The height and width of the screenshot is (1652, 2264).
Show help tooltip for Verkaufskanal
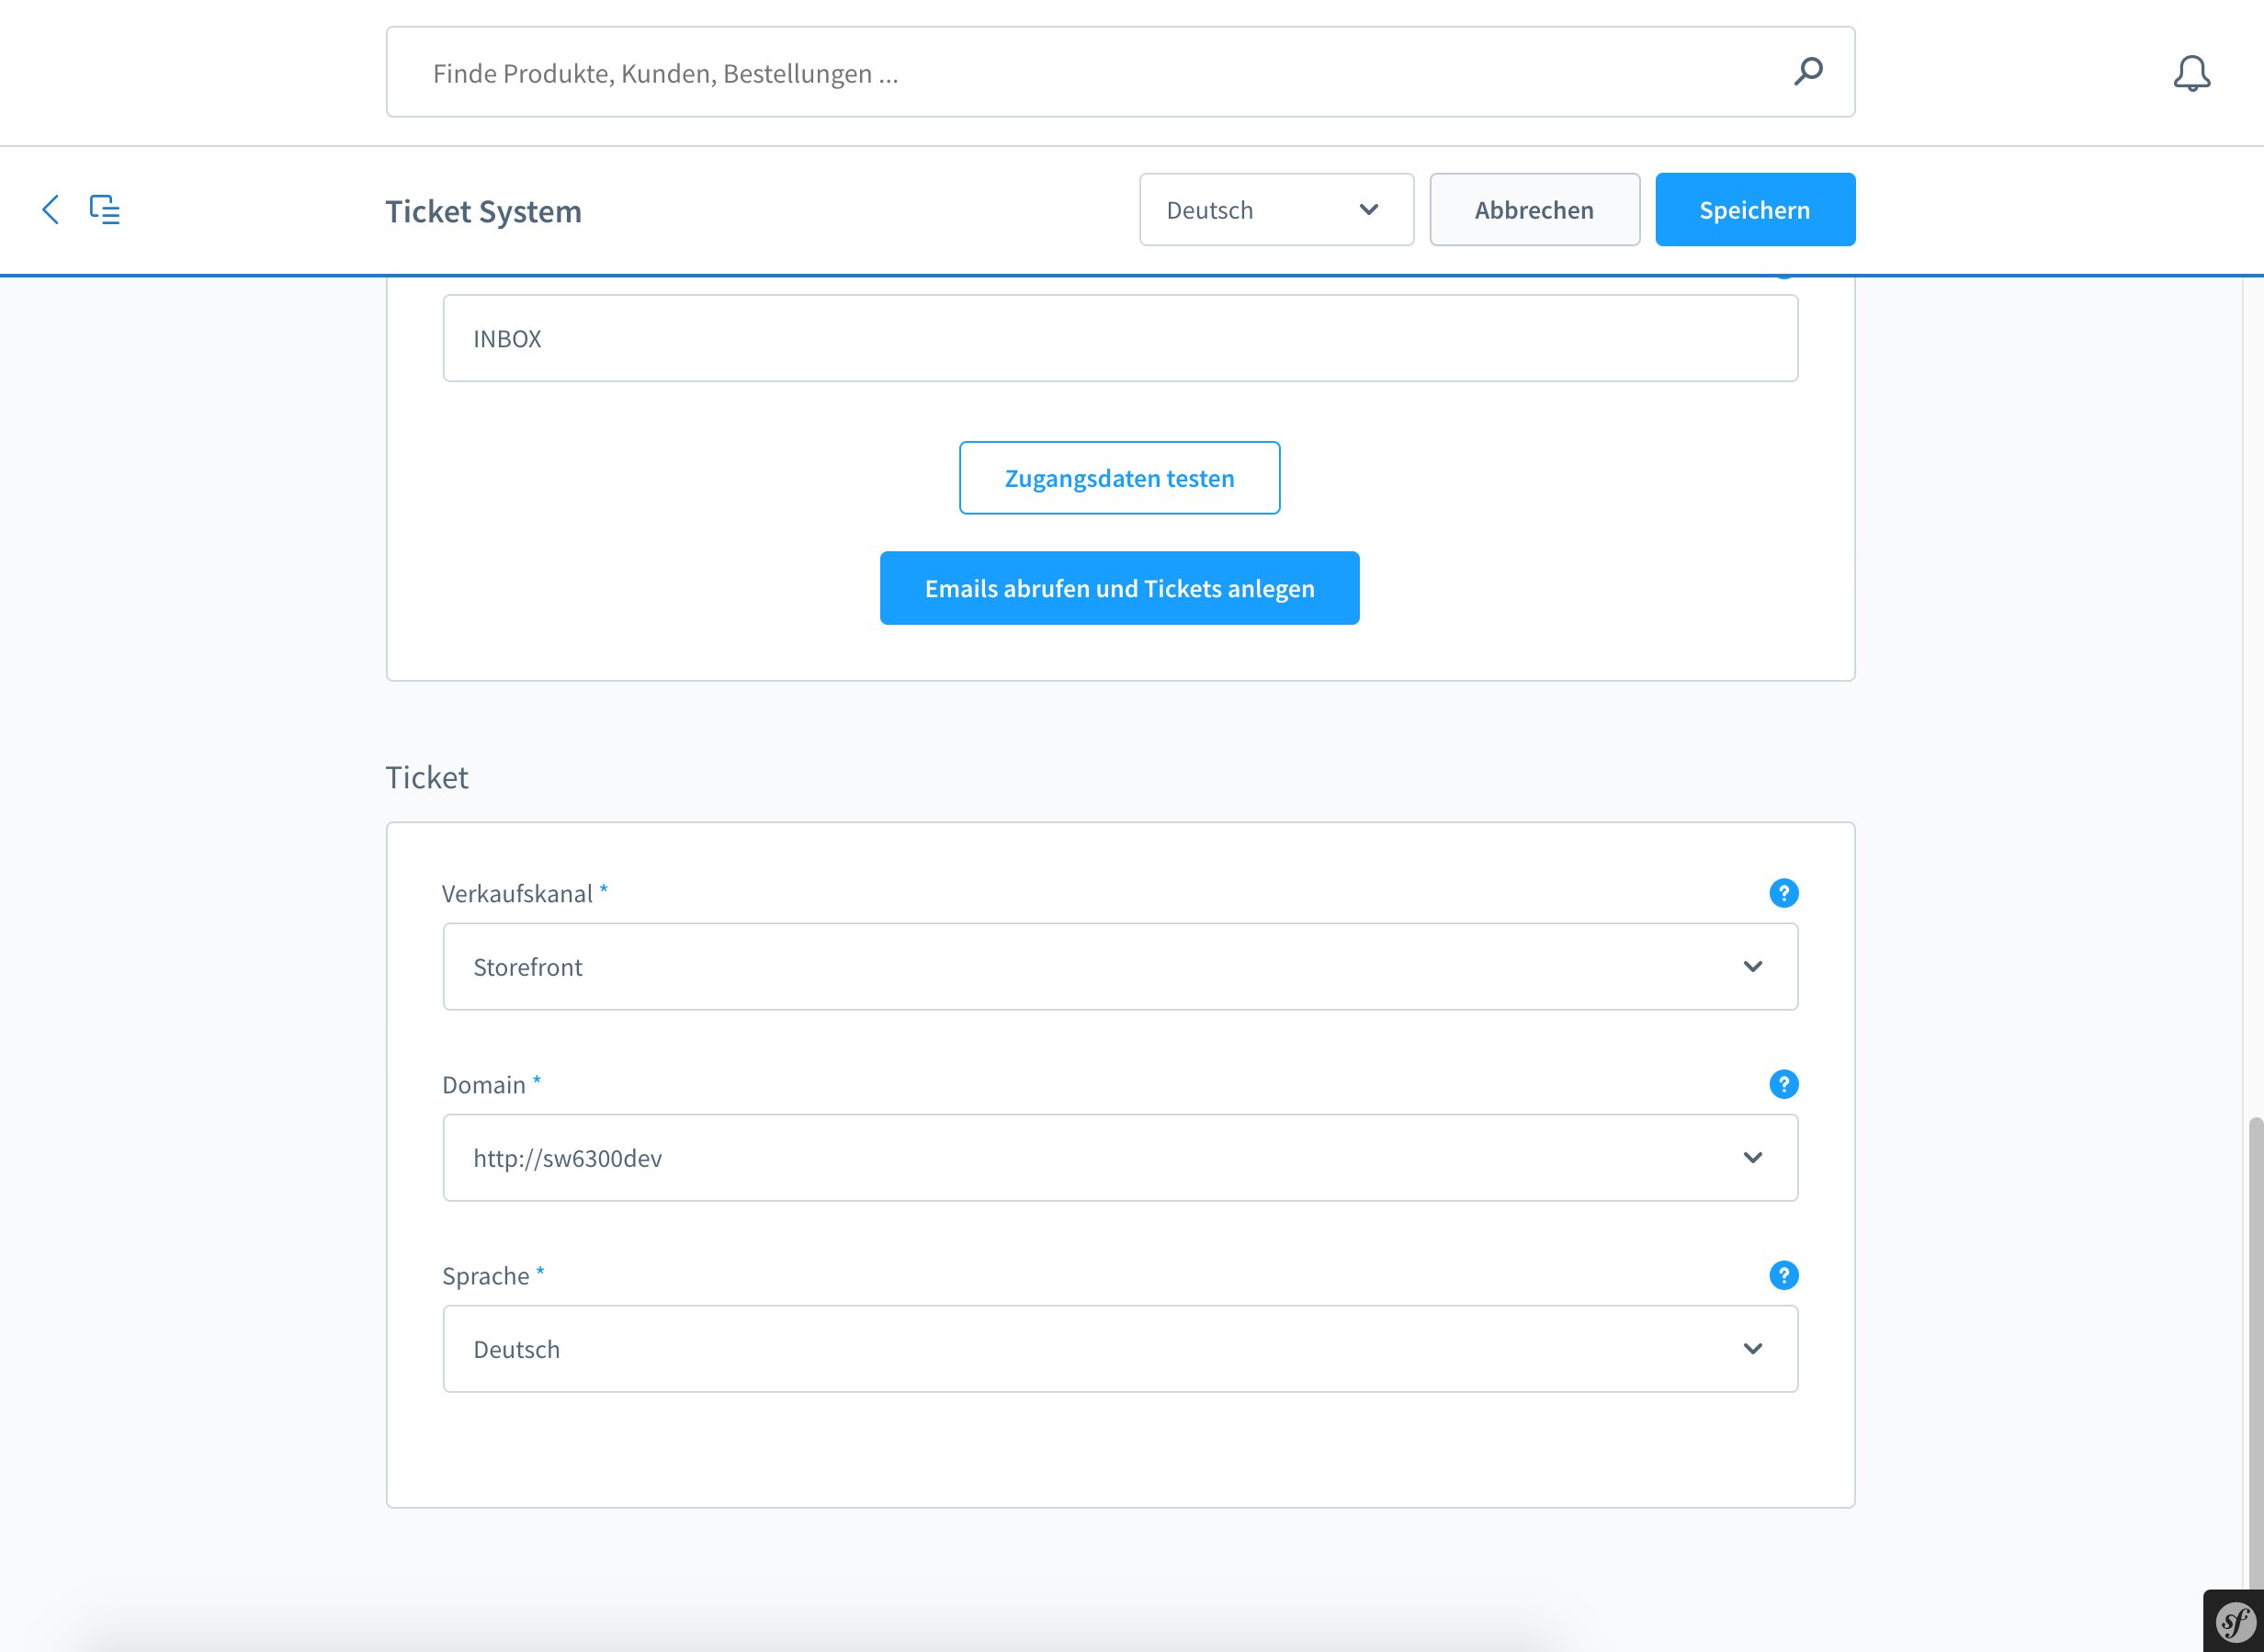tap(1783, 893)
